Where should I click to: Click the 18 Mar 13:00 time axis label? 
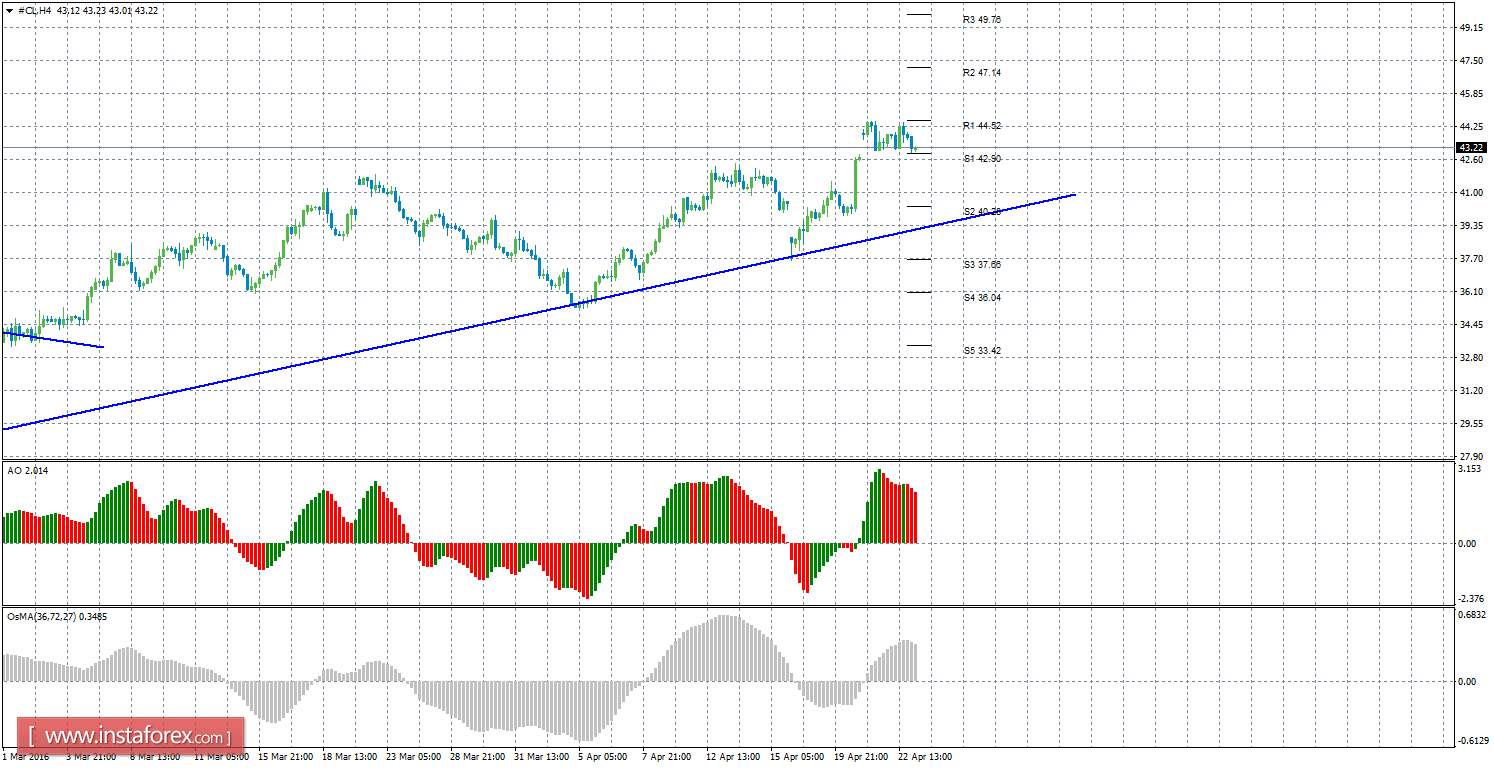click(x=349, y=757)
